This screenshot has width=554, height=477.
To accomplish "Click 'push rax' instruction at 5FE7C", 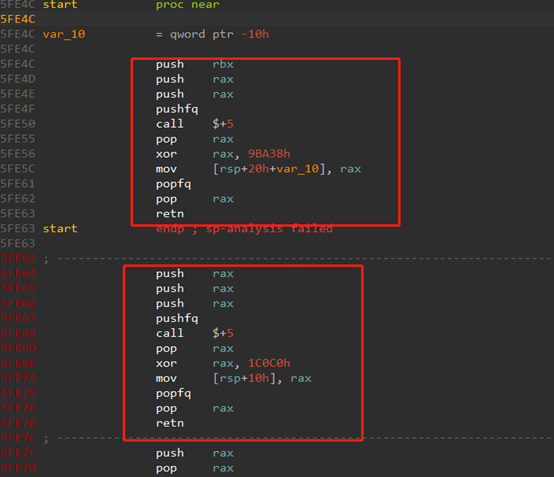I will (x=195, y=453).
